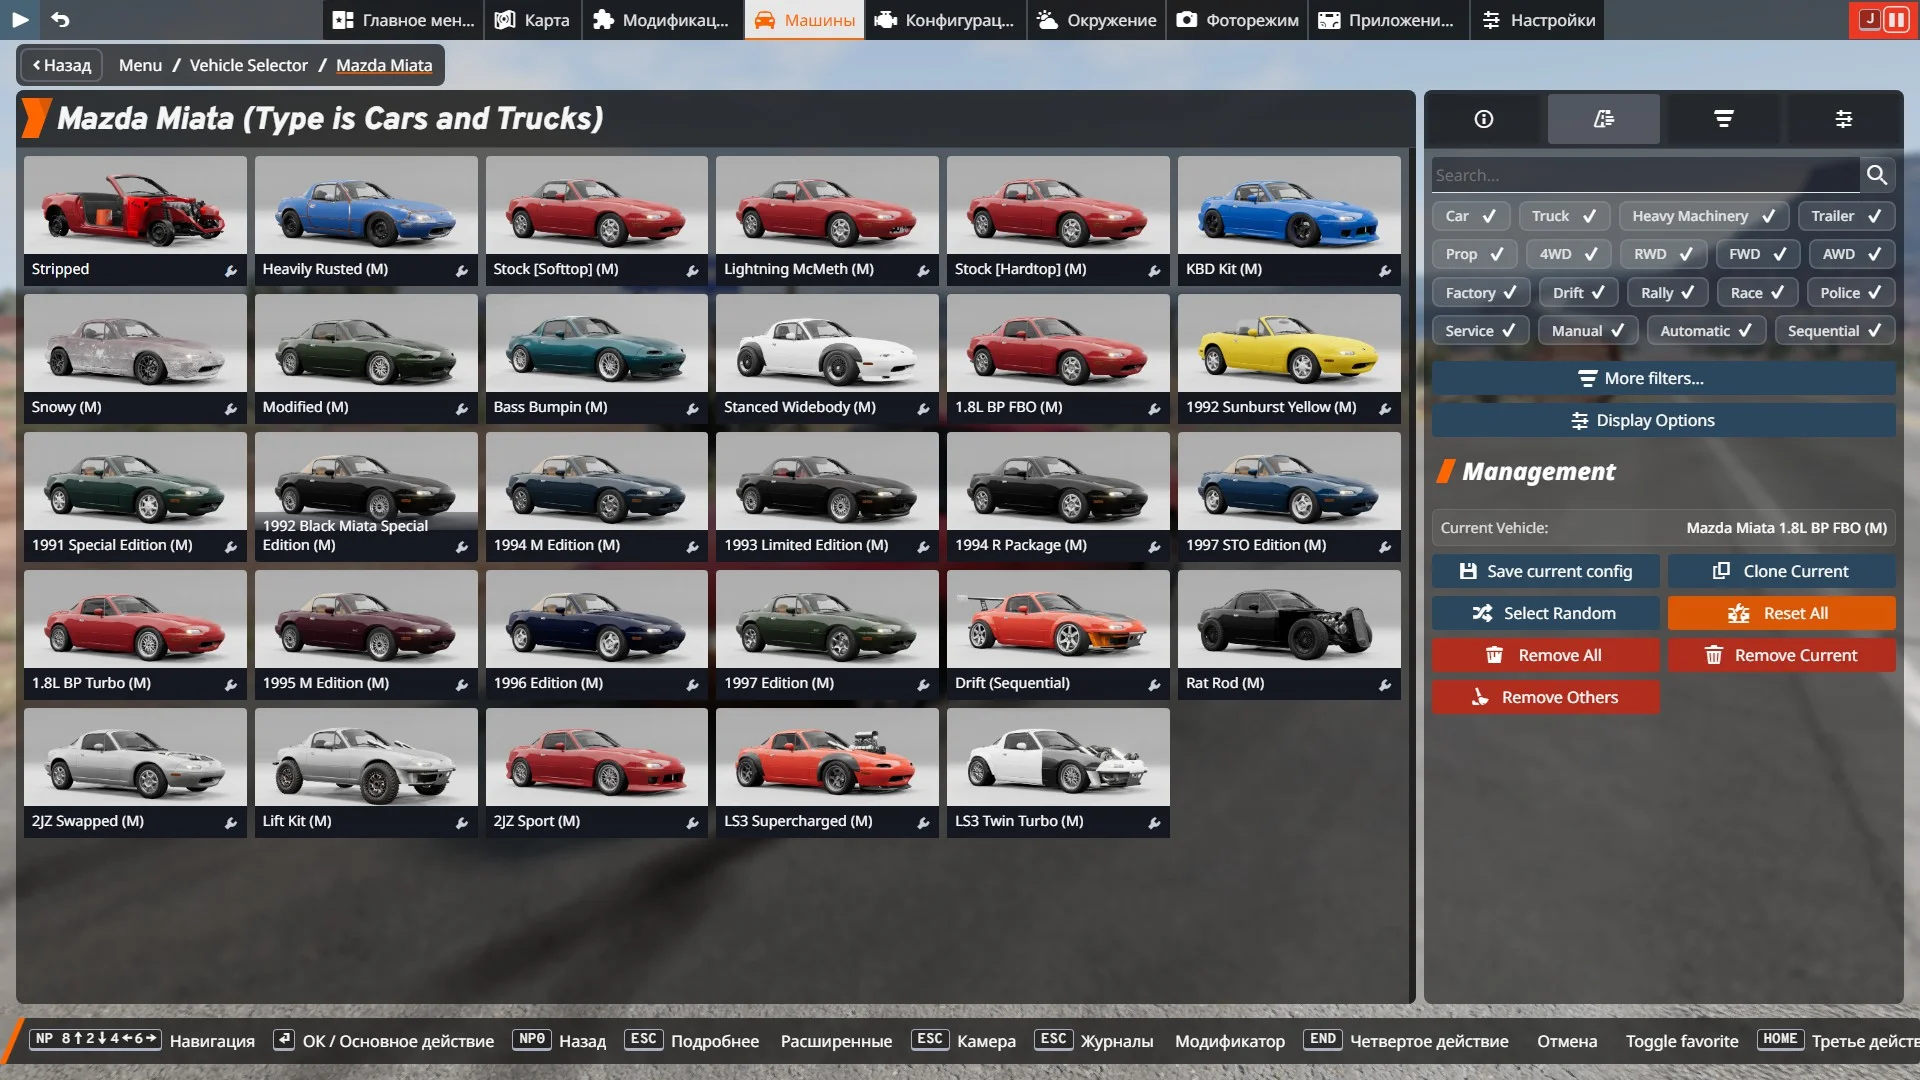This screenshot has height=1080, width=1920.
Task: Switch to the Карта tab
Action: tap(534, 20)
